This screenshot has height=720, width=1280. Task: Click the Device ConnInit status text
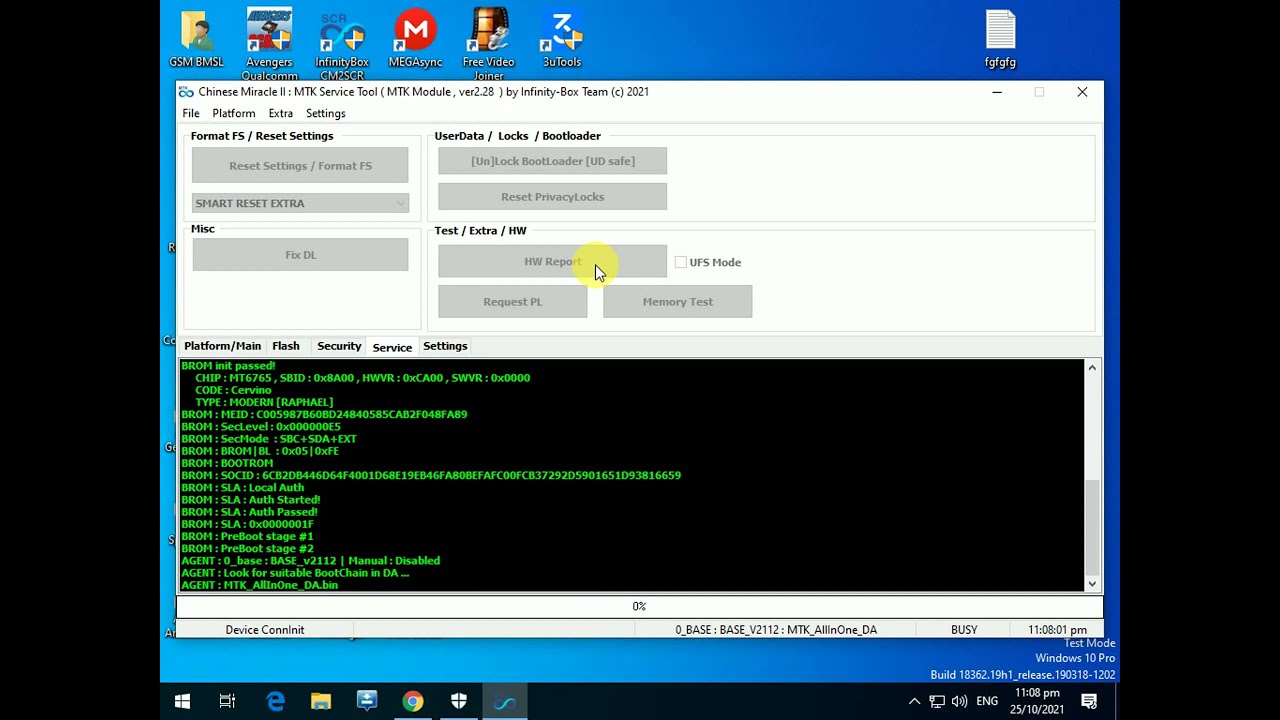coord(264,630)
